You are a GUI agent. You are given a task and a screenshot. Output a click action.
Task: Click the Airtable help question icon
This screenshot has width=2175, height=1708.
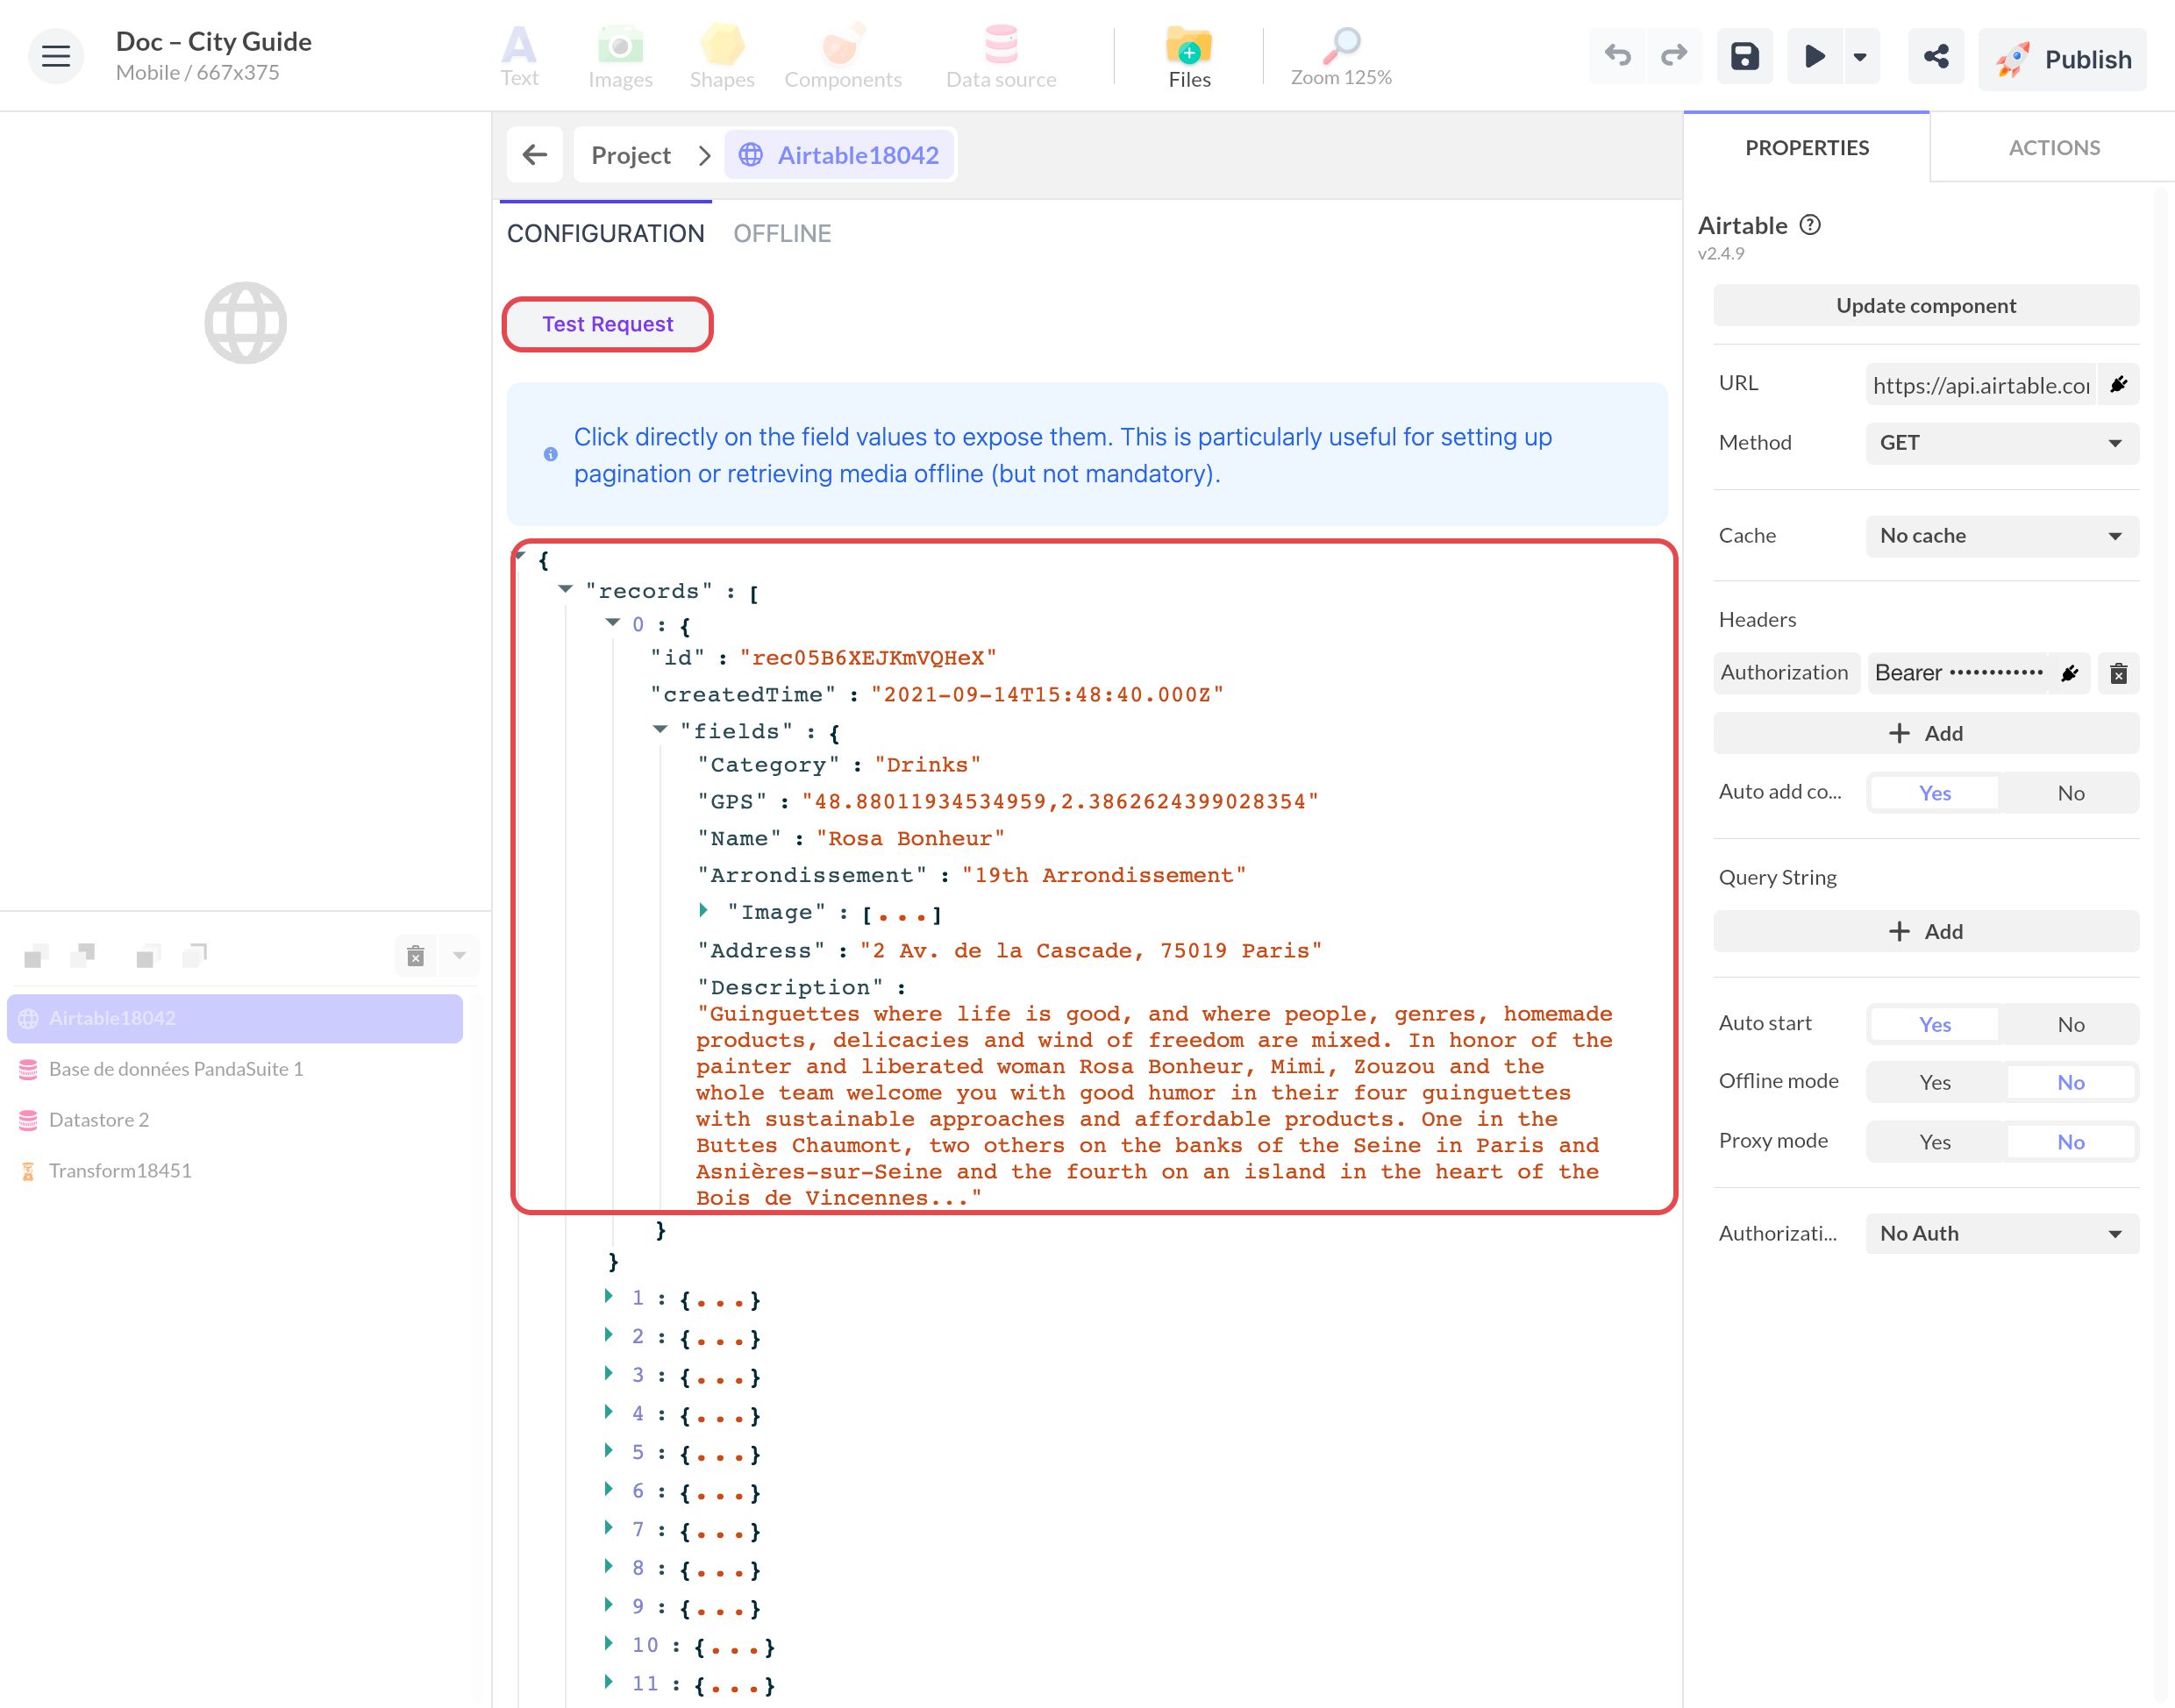[x=1810, y=225]
